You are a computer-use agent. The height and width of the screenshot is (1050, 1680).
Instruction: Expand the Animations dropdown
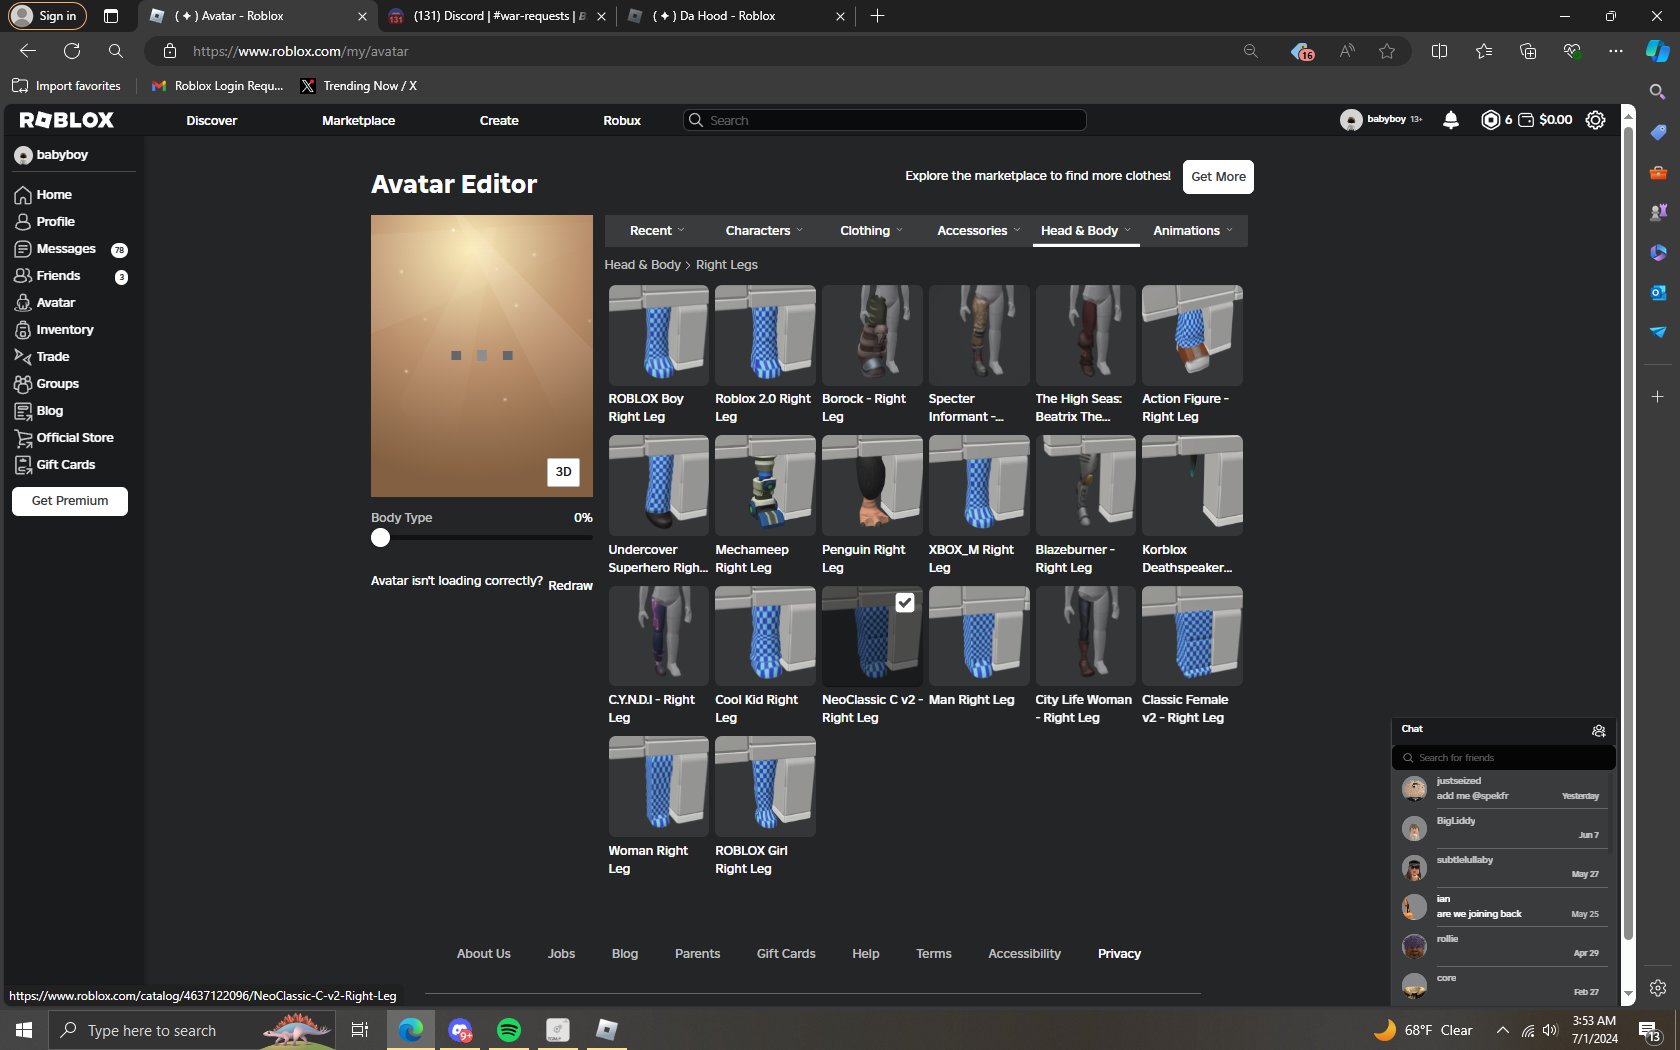(1193, 231)
